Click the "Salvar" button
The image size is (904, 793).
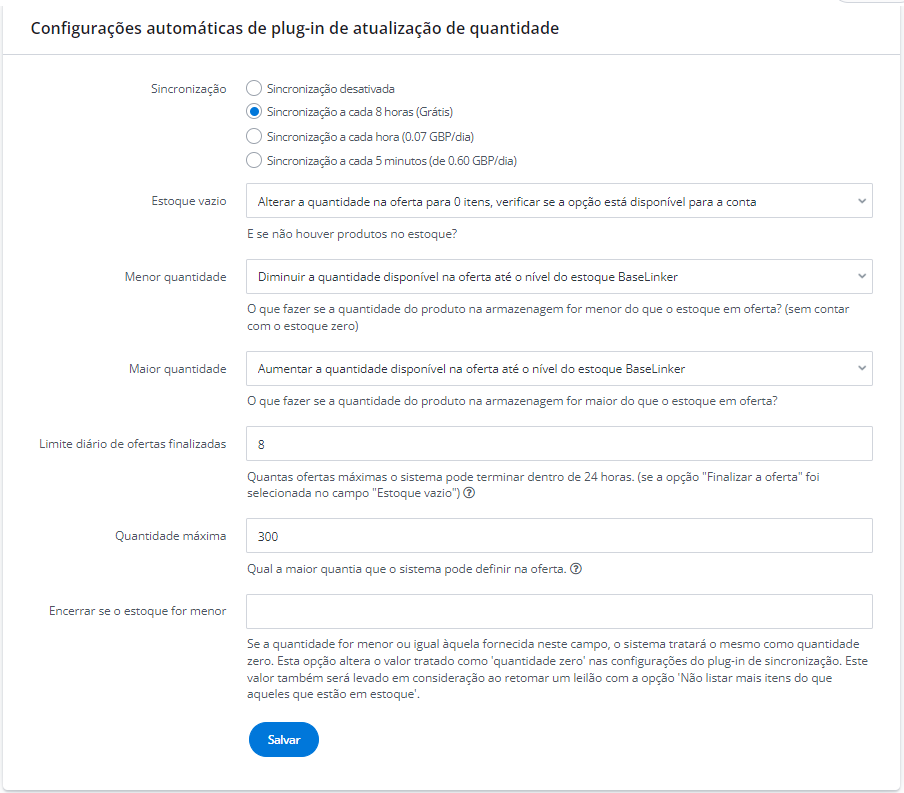click(x=283, y=740)
